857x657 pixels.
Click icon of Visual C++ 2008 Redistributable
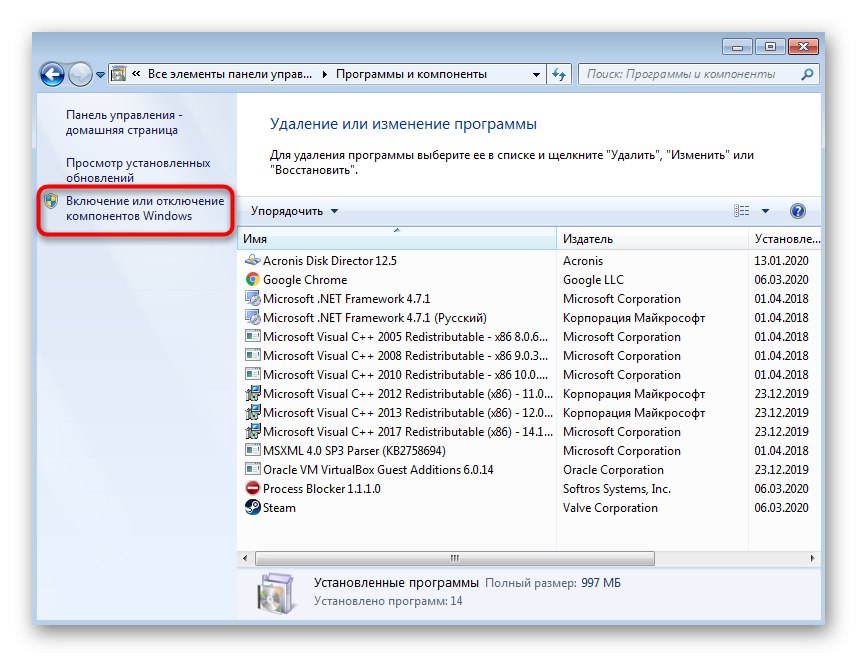[253, 355]
